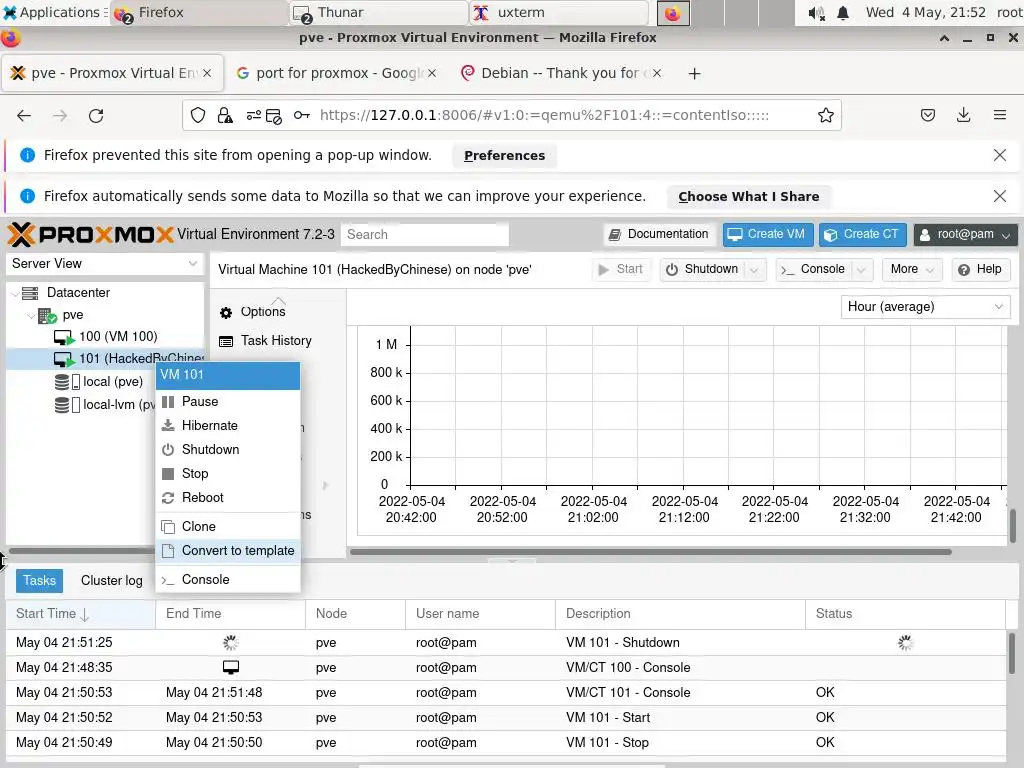
Task: Dismiss the Mozilla data sharing notification
Action: coord(999,196)
